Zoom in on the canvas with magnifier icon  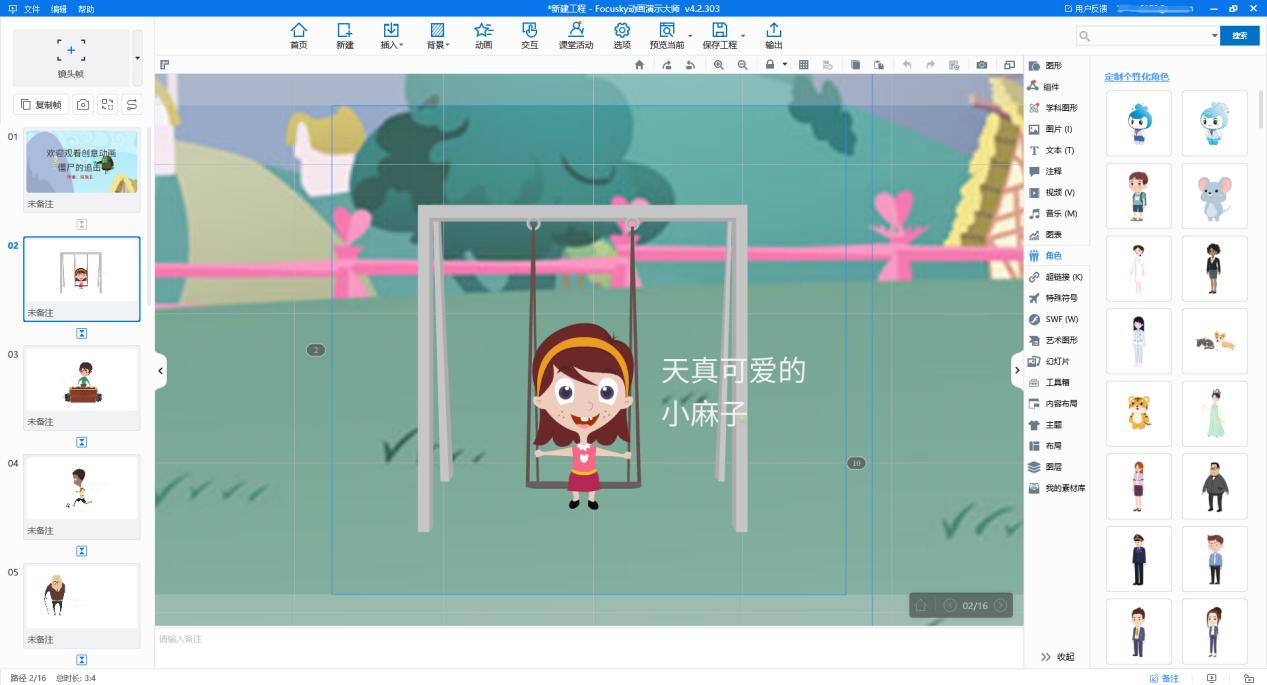tap(720, 64)
